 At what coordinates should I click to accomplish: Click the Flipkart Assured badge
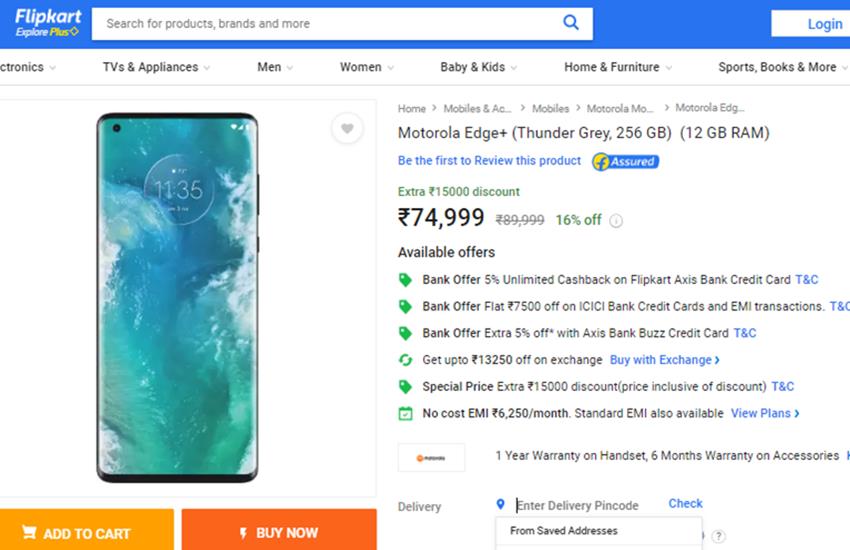tap(625, 161)
